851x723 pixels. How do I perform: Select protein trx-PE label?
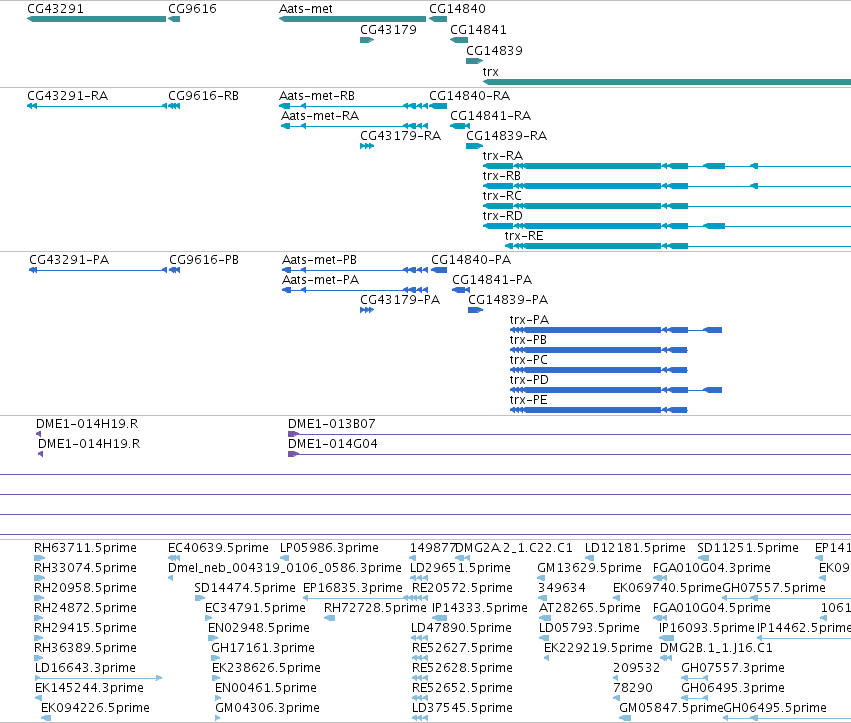528,400
